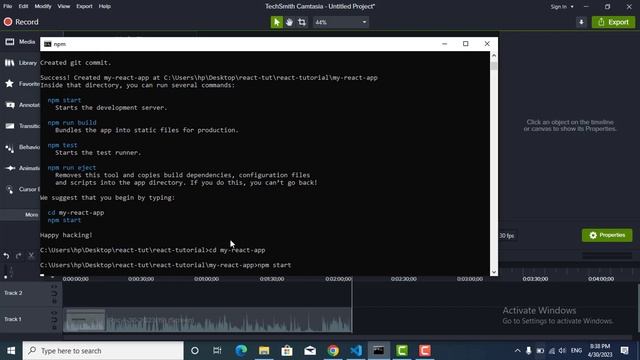640x360 pixels.
Task: Click the npm terminal scrollbar down arrow
Action: (x=494, y=272)
